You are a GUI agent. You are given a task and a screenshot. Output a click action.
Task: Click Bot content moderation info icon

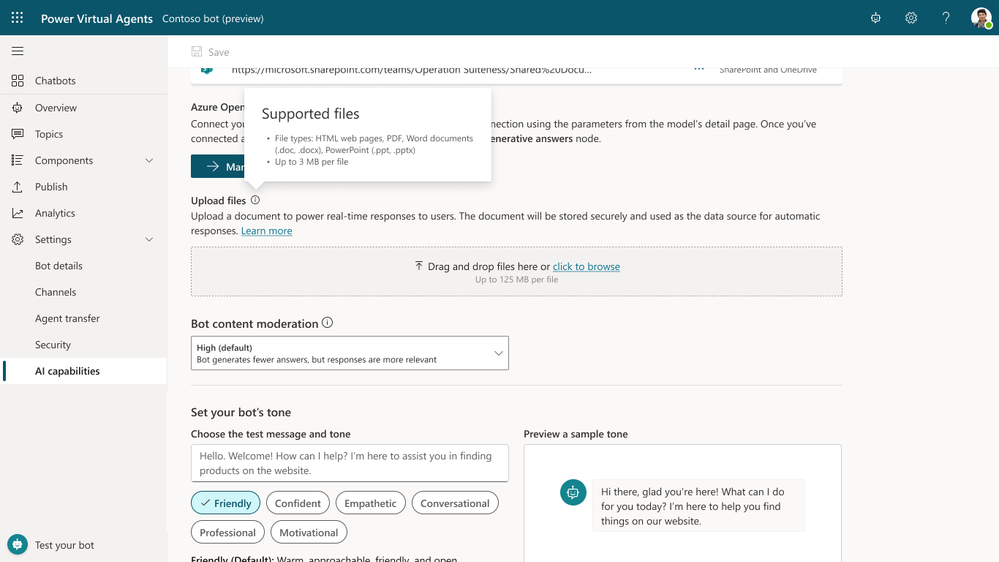tap(327, 322)
